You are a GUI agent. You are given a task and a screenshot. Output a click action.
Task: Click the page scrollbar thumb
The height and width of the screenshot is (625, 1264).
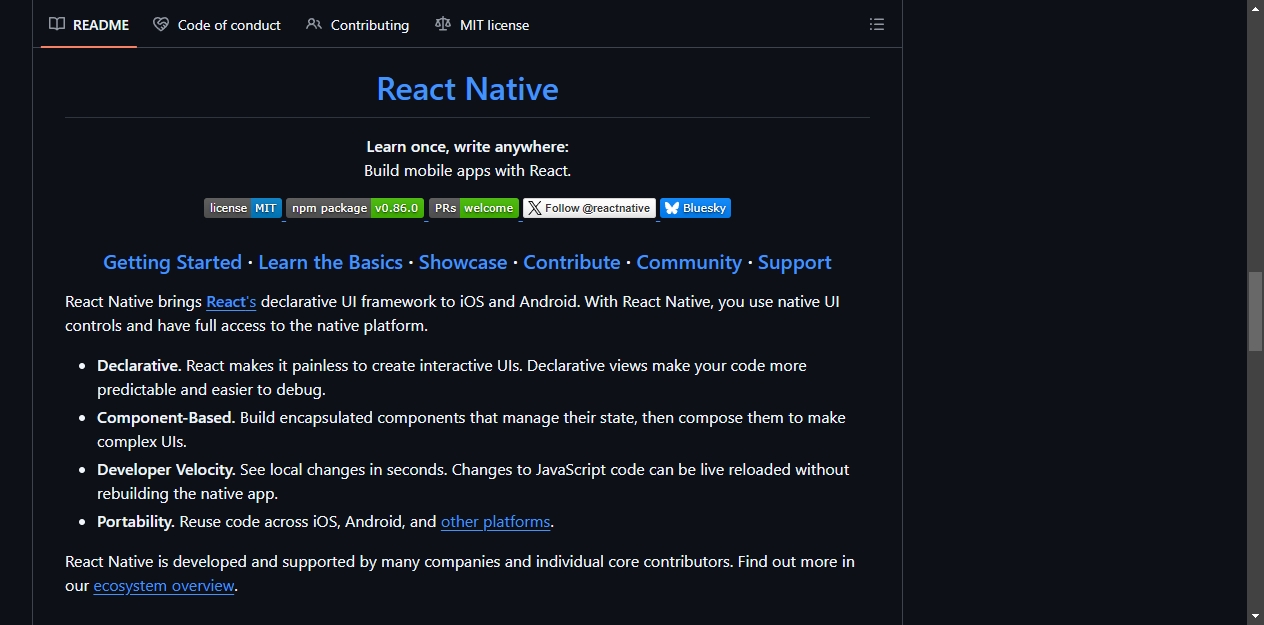click(1255, 311)
